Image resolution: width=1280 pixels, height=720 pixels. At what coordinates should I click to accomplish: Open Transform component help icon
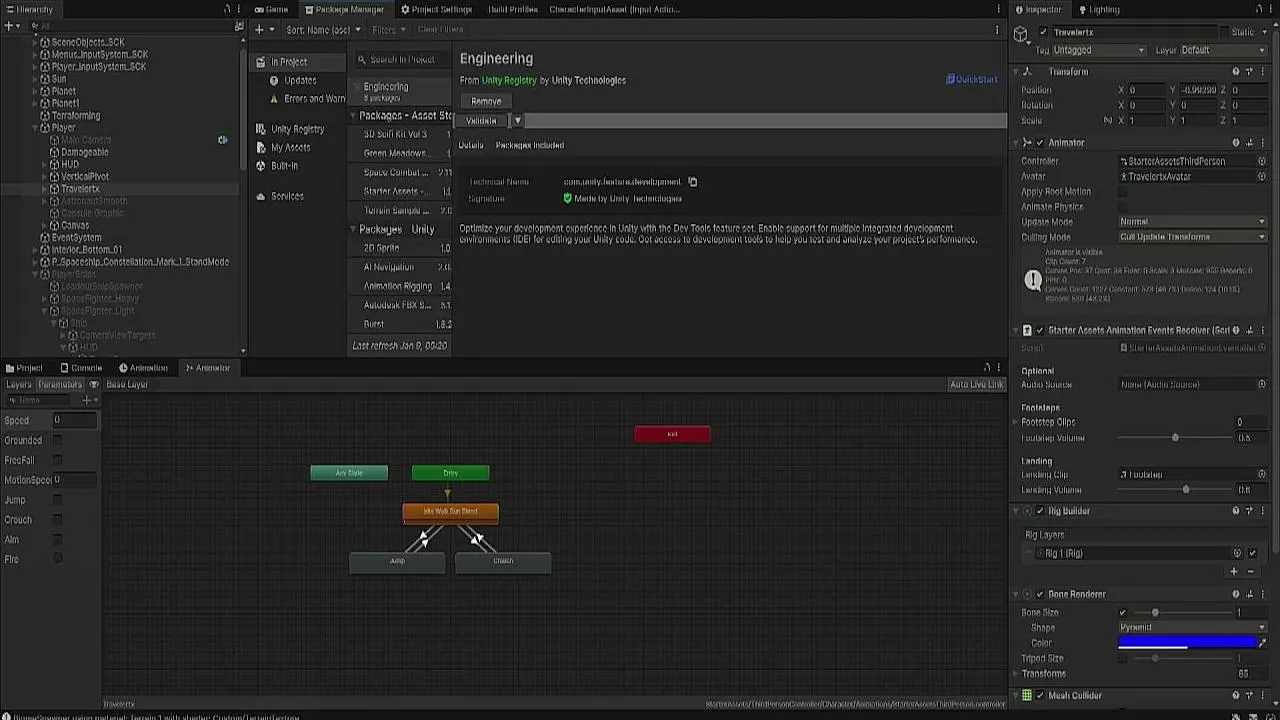coord(1236,72)
